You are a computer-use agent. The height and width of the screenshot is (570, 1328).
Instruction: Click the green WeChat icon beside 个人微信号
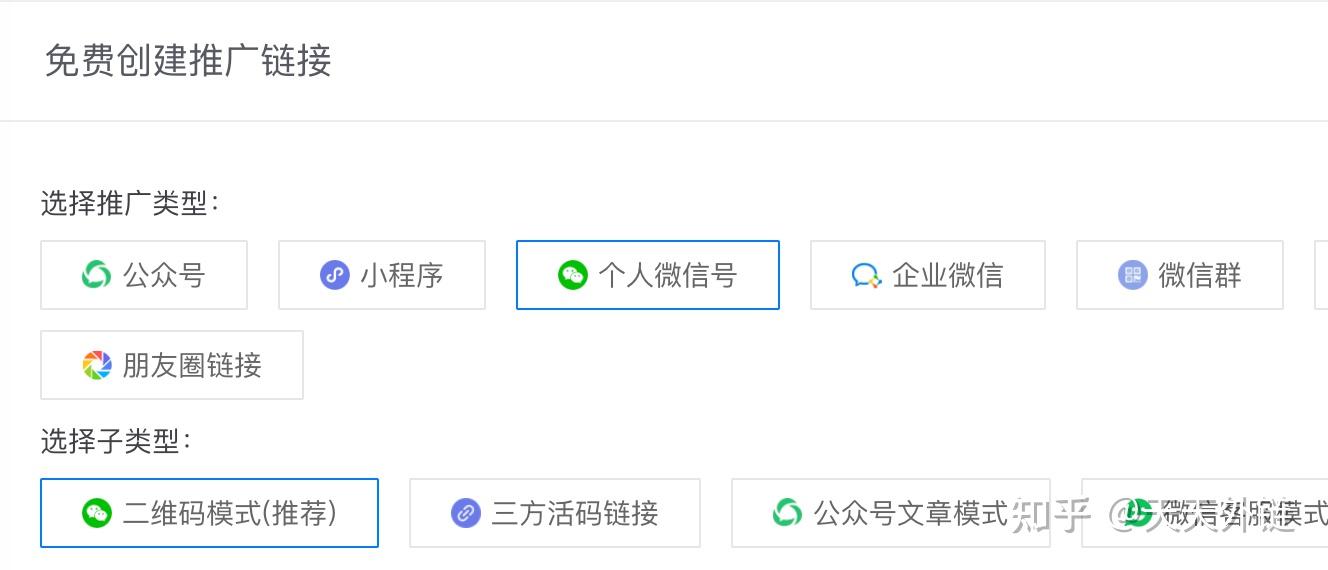pos(572,274)
